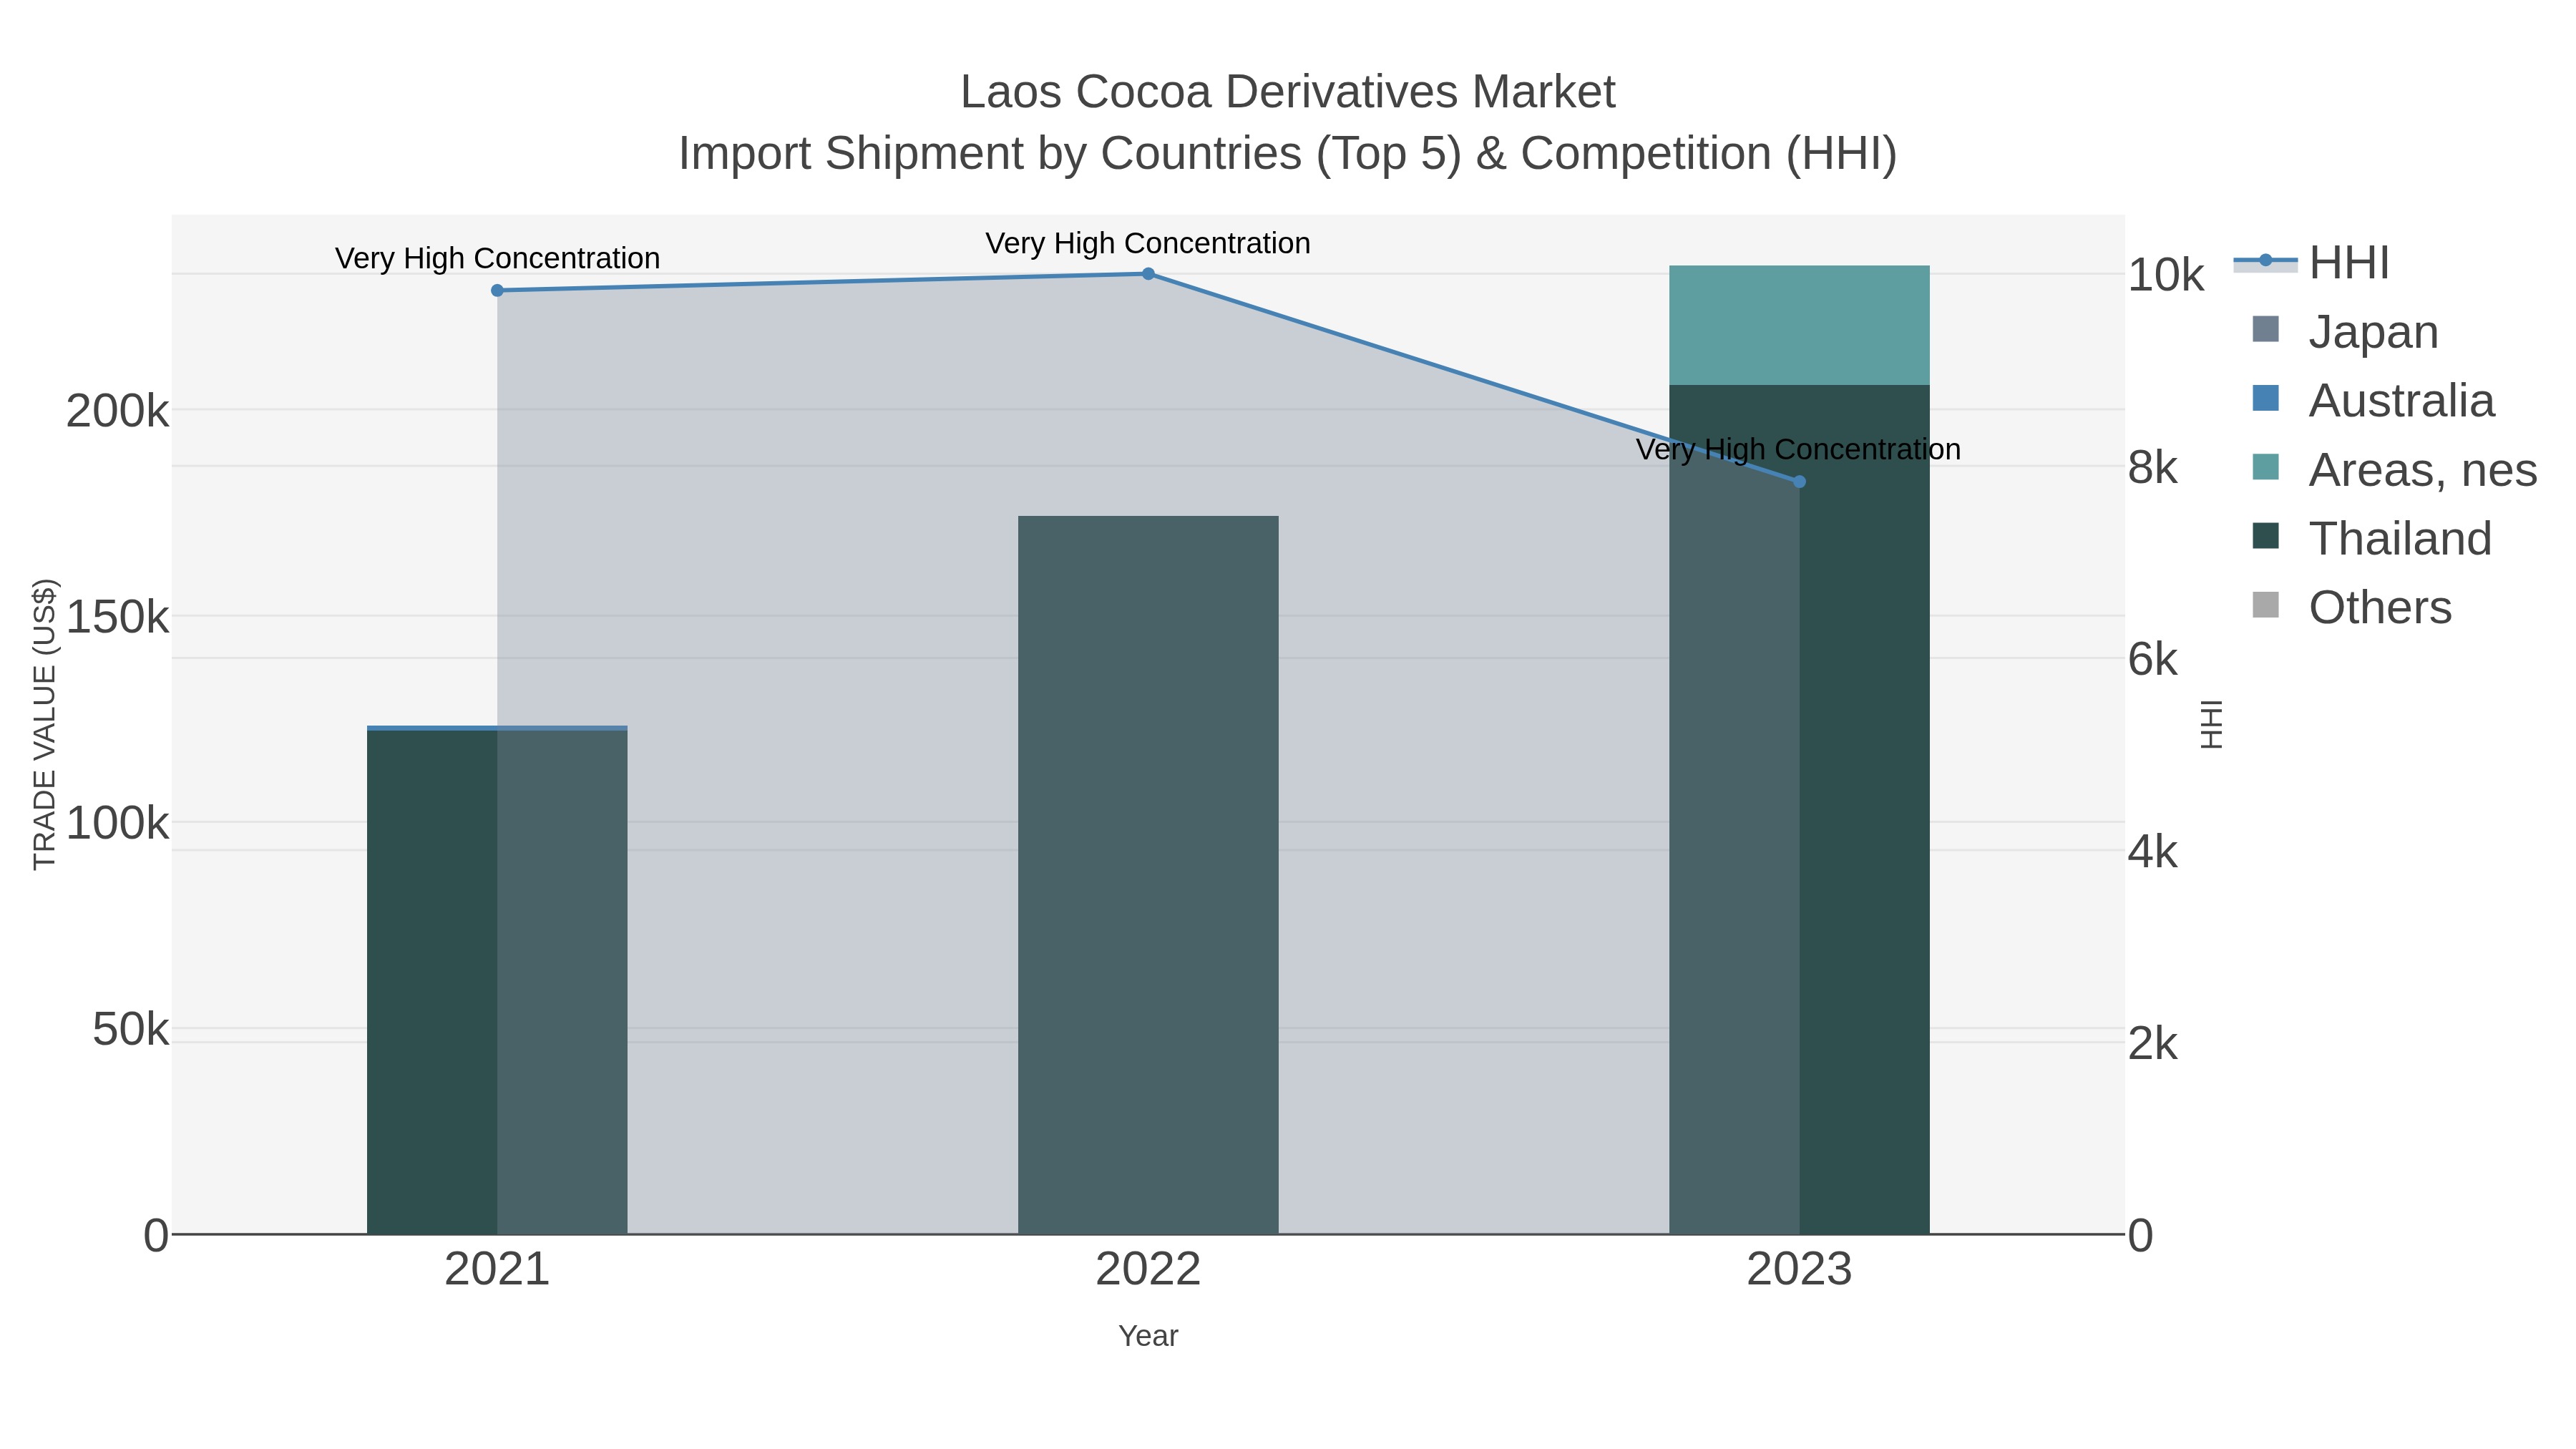Click the 100k left axis tick
2576x1449 pixels.
[117, 824]
